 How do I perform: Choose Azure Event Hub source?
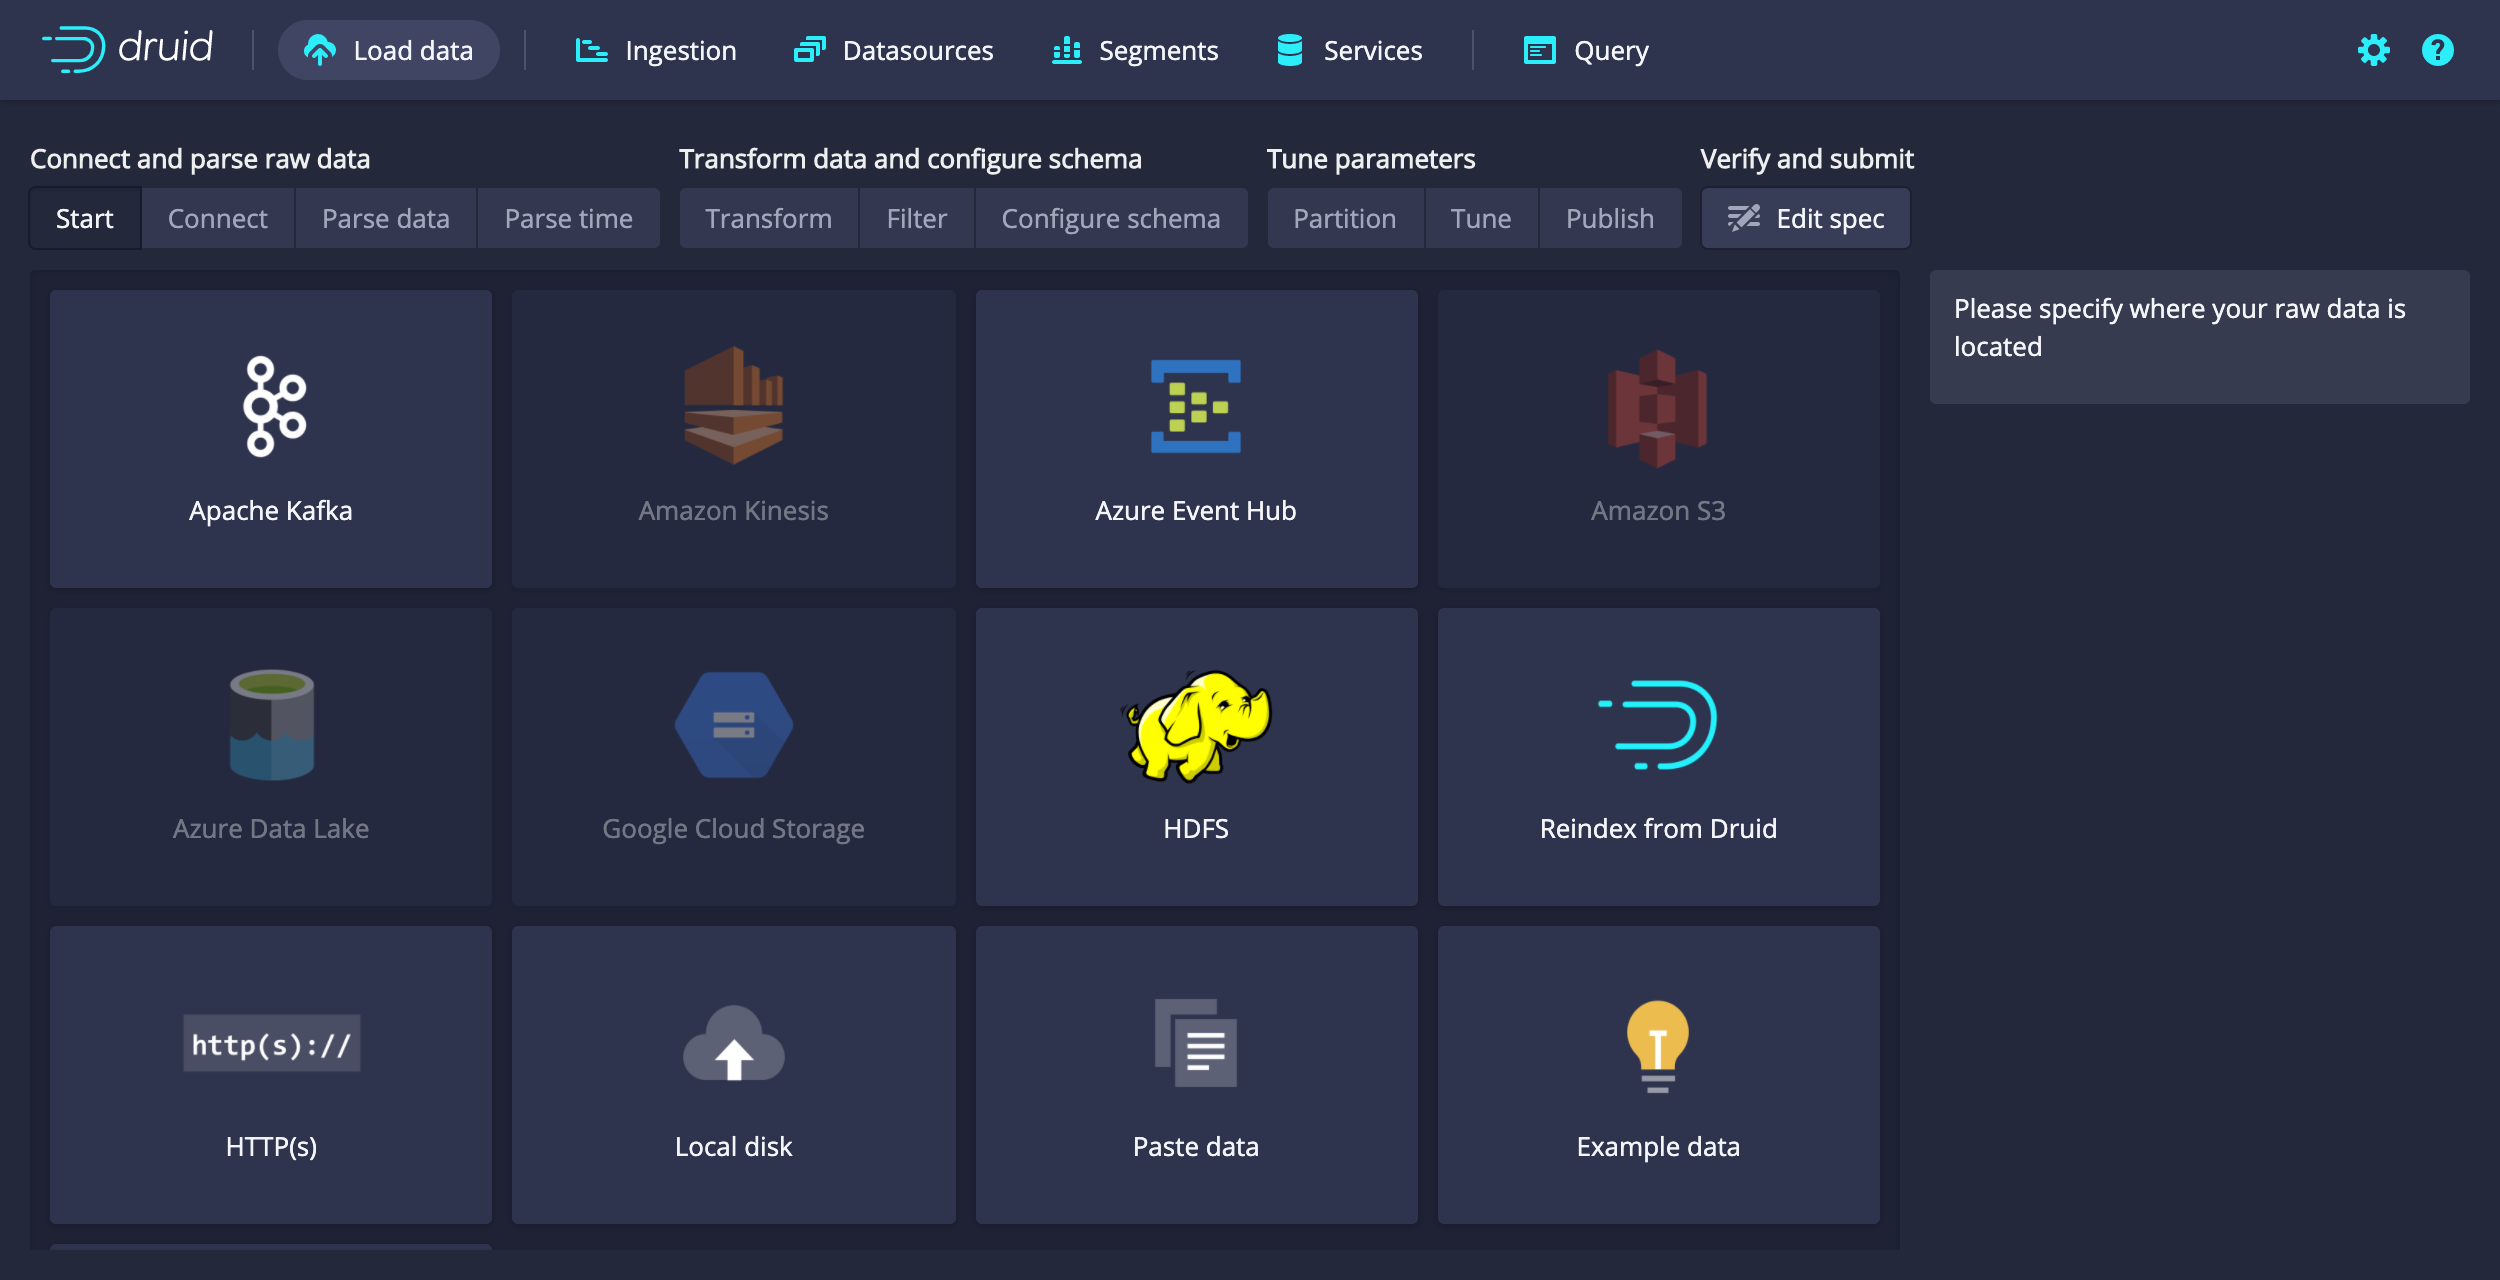pos(1196,439)
